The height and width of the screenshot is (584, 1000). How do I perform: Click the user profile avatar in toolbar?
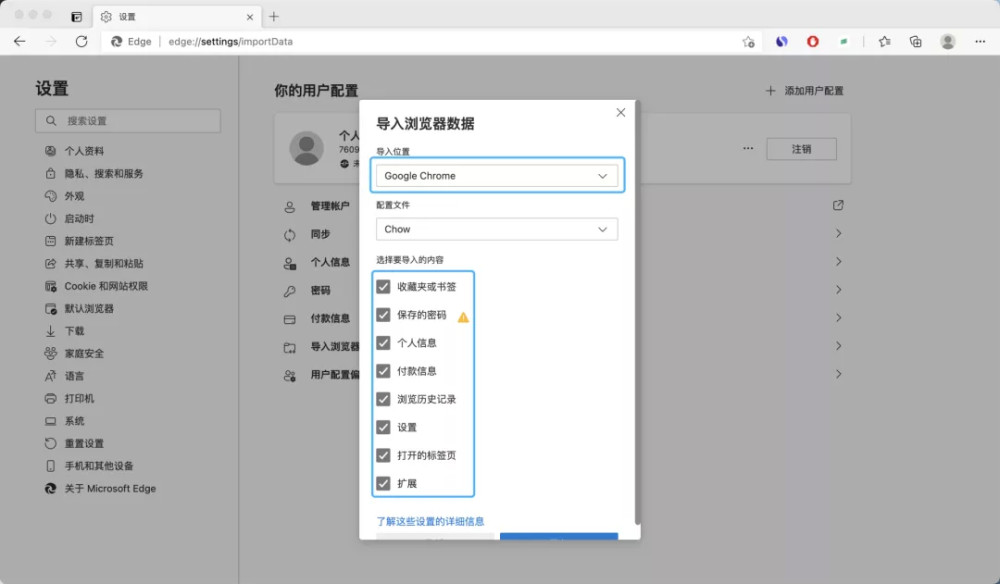click(x=947, y=42)
